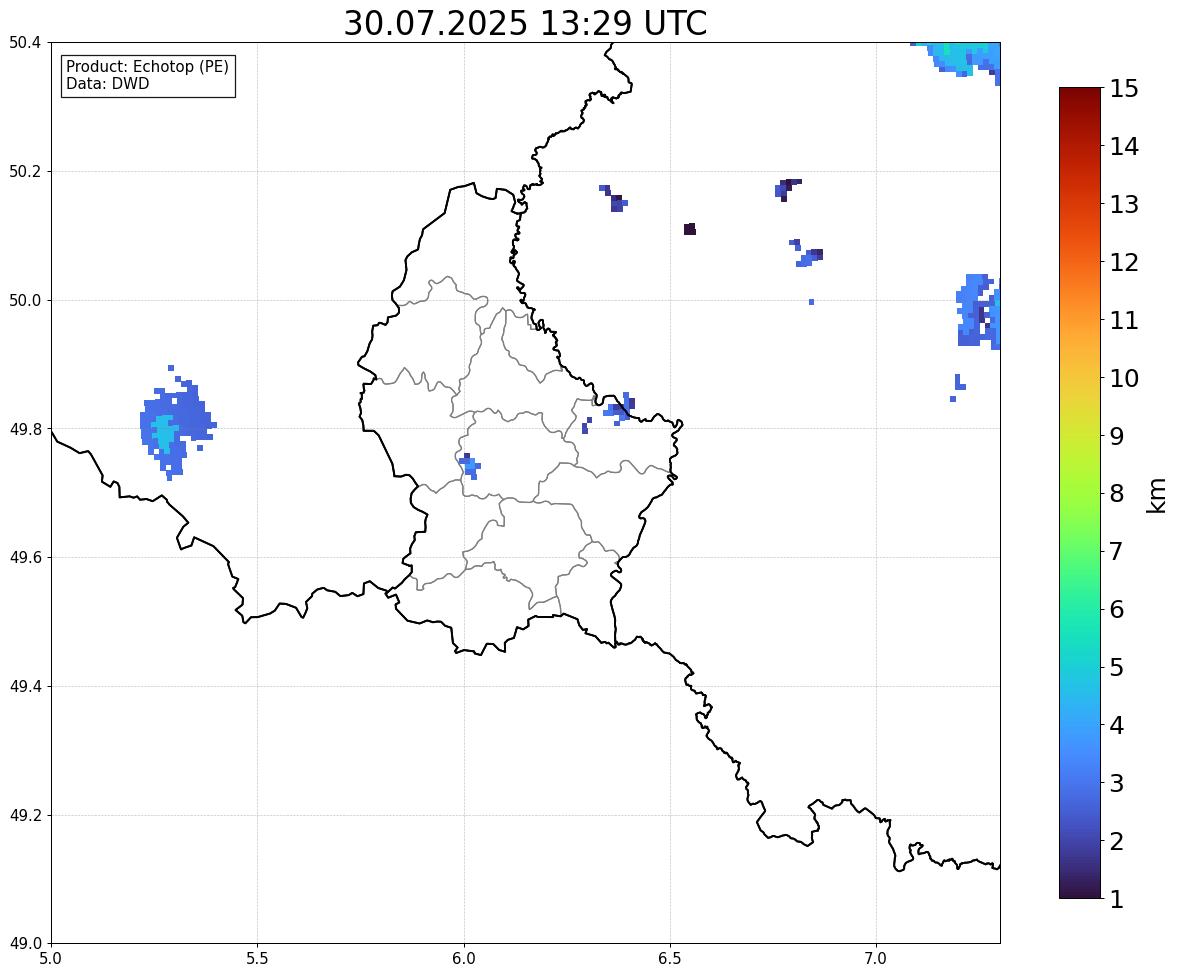The image size is (1178, 976).
Task: Click the latitude tick label "49.4"
Action: coord(25,687)
